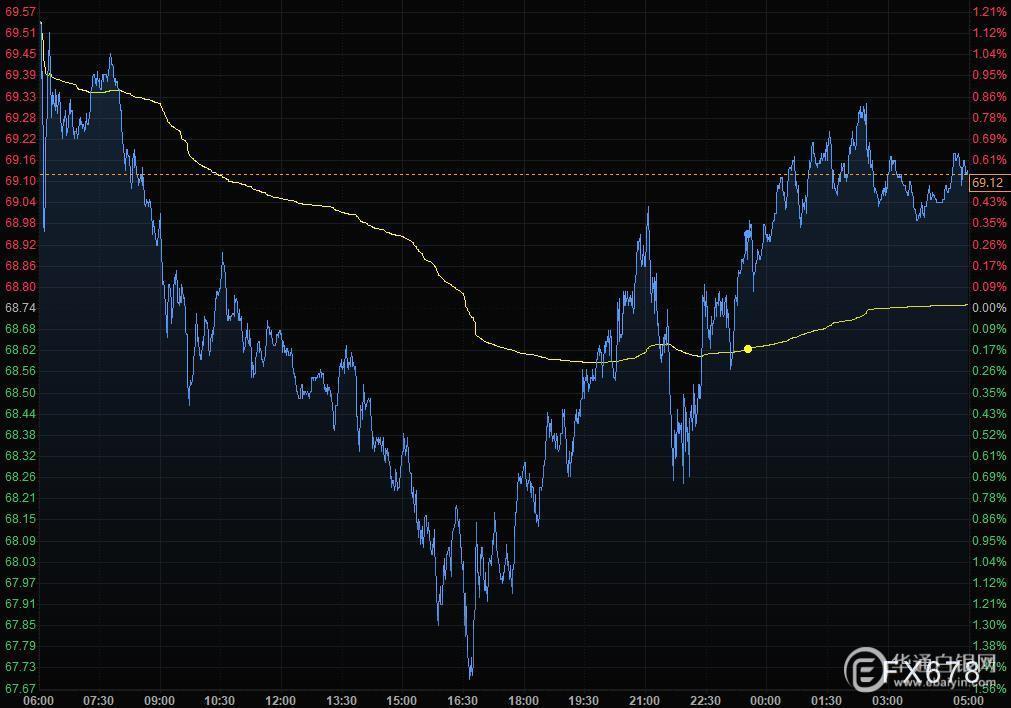Select the 1.30% percent label on right axis
The height and width of the screenshot is (708, 1011).
tap(988, 625)
